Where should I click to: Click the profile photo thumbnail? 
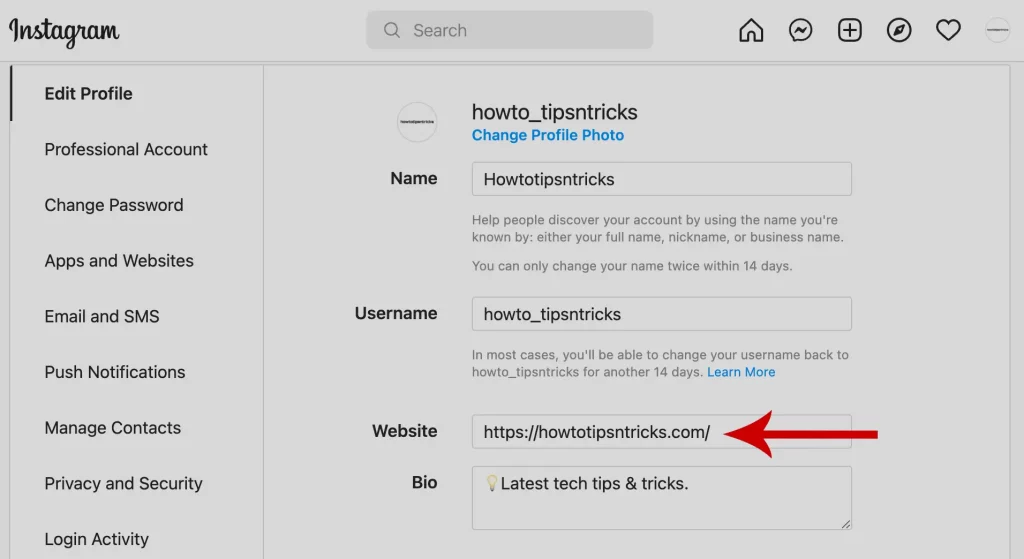click(x=417, y=122)
